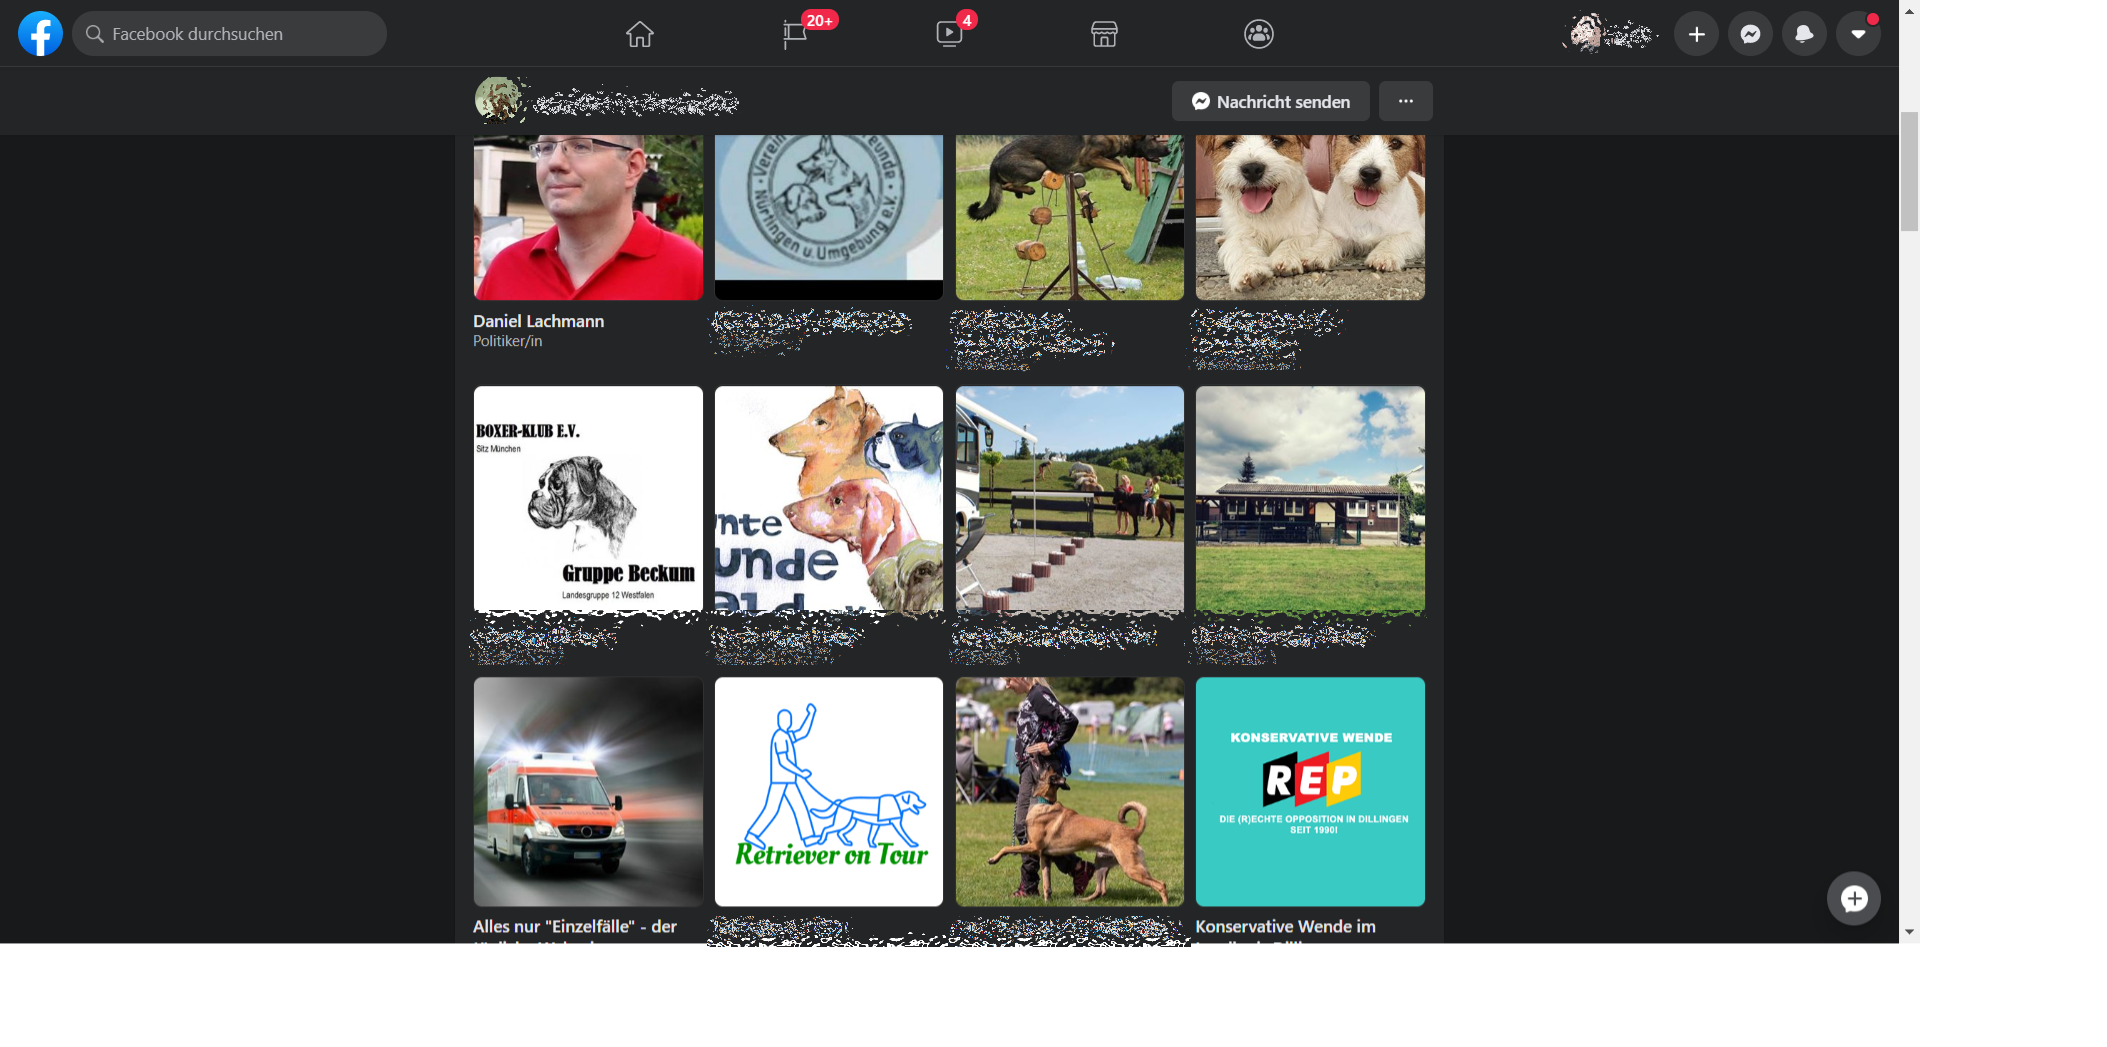The image size is (2107, 1047).
Task: Open Messenger from the top bar
Action: point(1751,34)
